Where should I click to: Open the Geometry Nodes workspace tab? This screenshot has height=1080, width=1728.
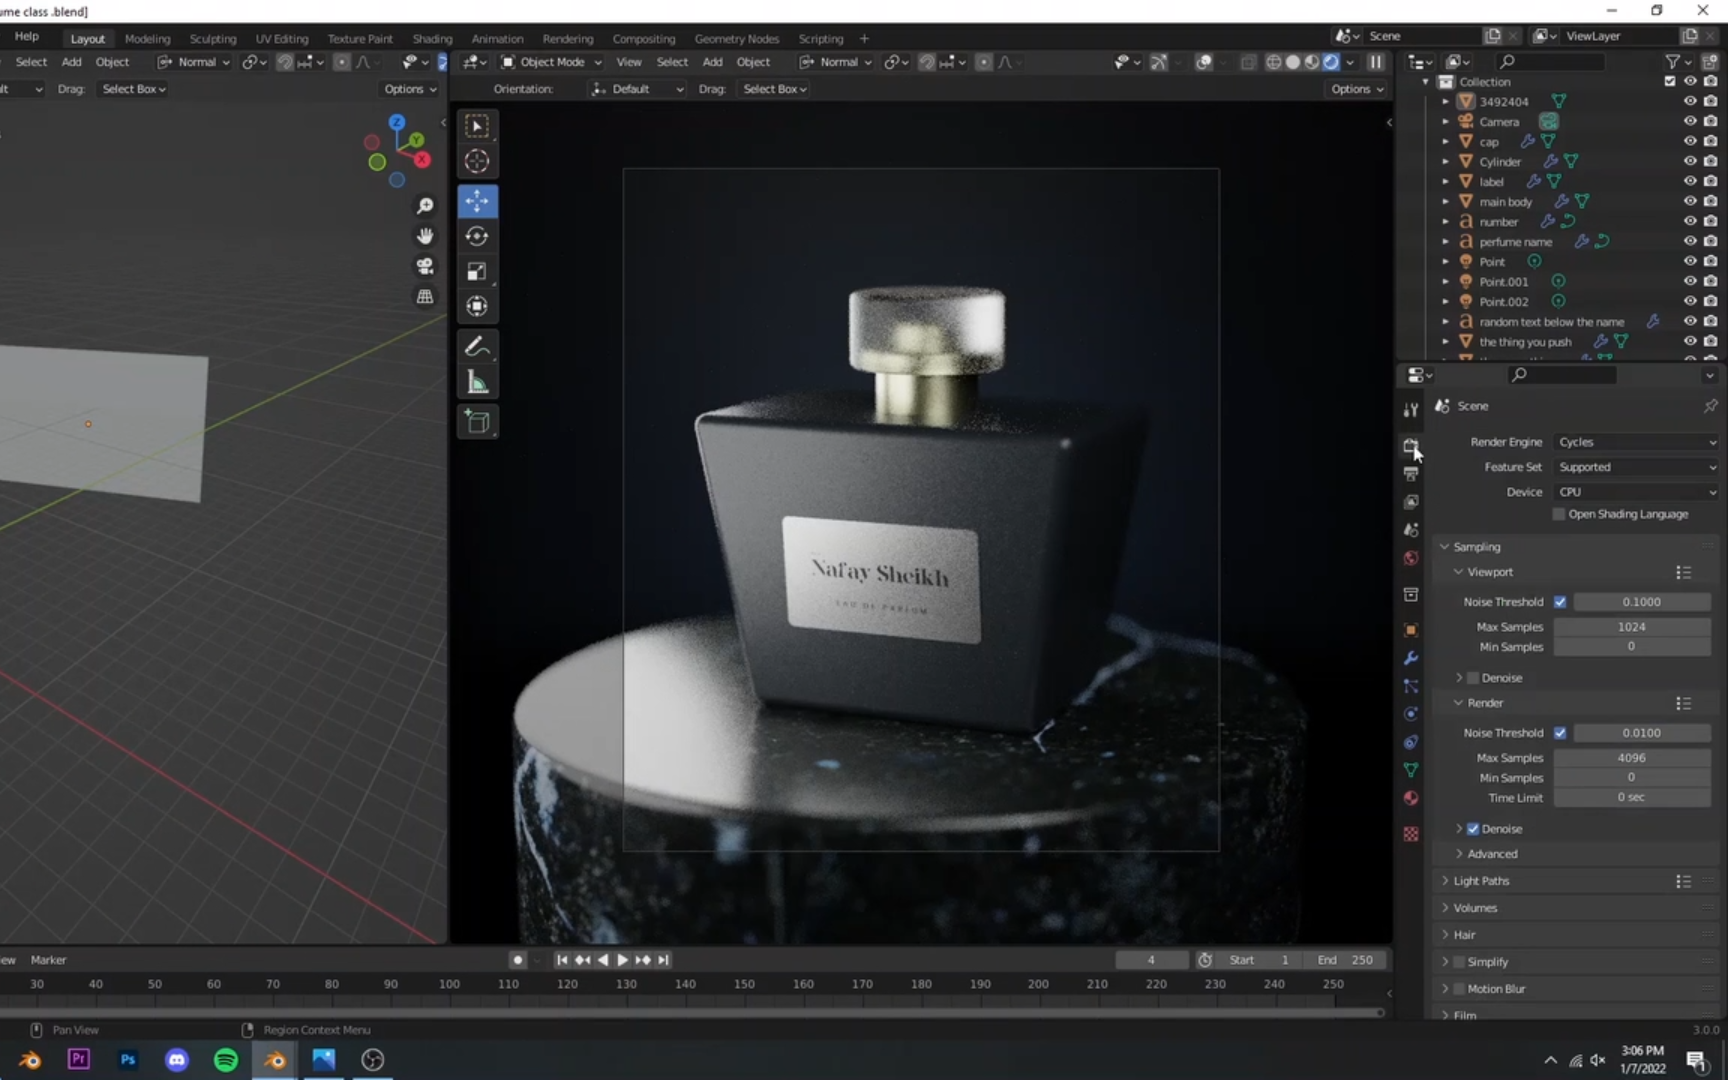[x=736, y=38]
